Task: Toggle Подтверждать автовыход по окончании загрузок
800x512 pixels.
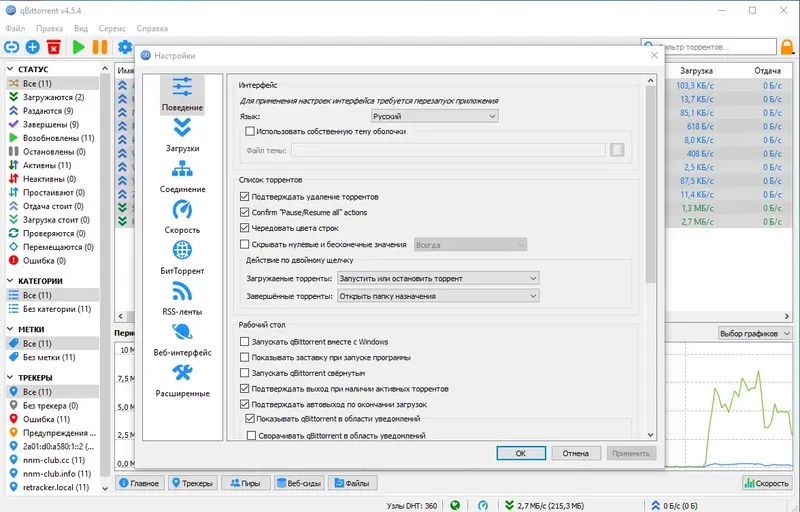Action: point(244,404)
